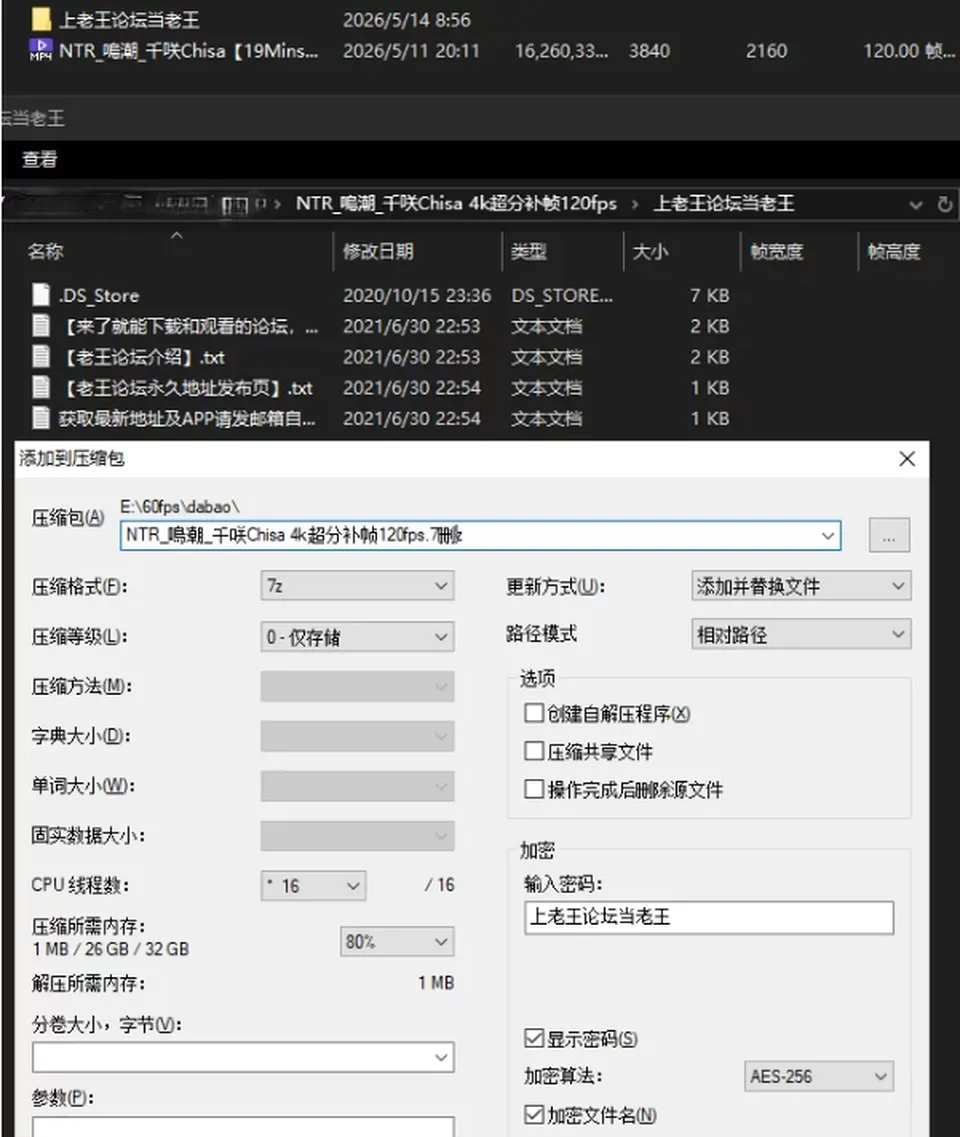Click the .DS_Store file icon
This screenshot has width=960, height=1137.
[41, 295]
